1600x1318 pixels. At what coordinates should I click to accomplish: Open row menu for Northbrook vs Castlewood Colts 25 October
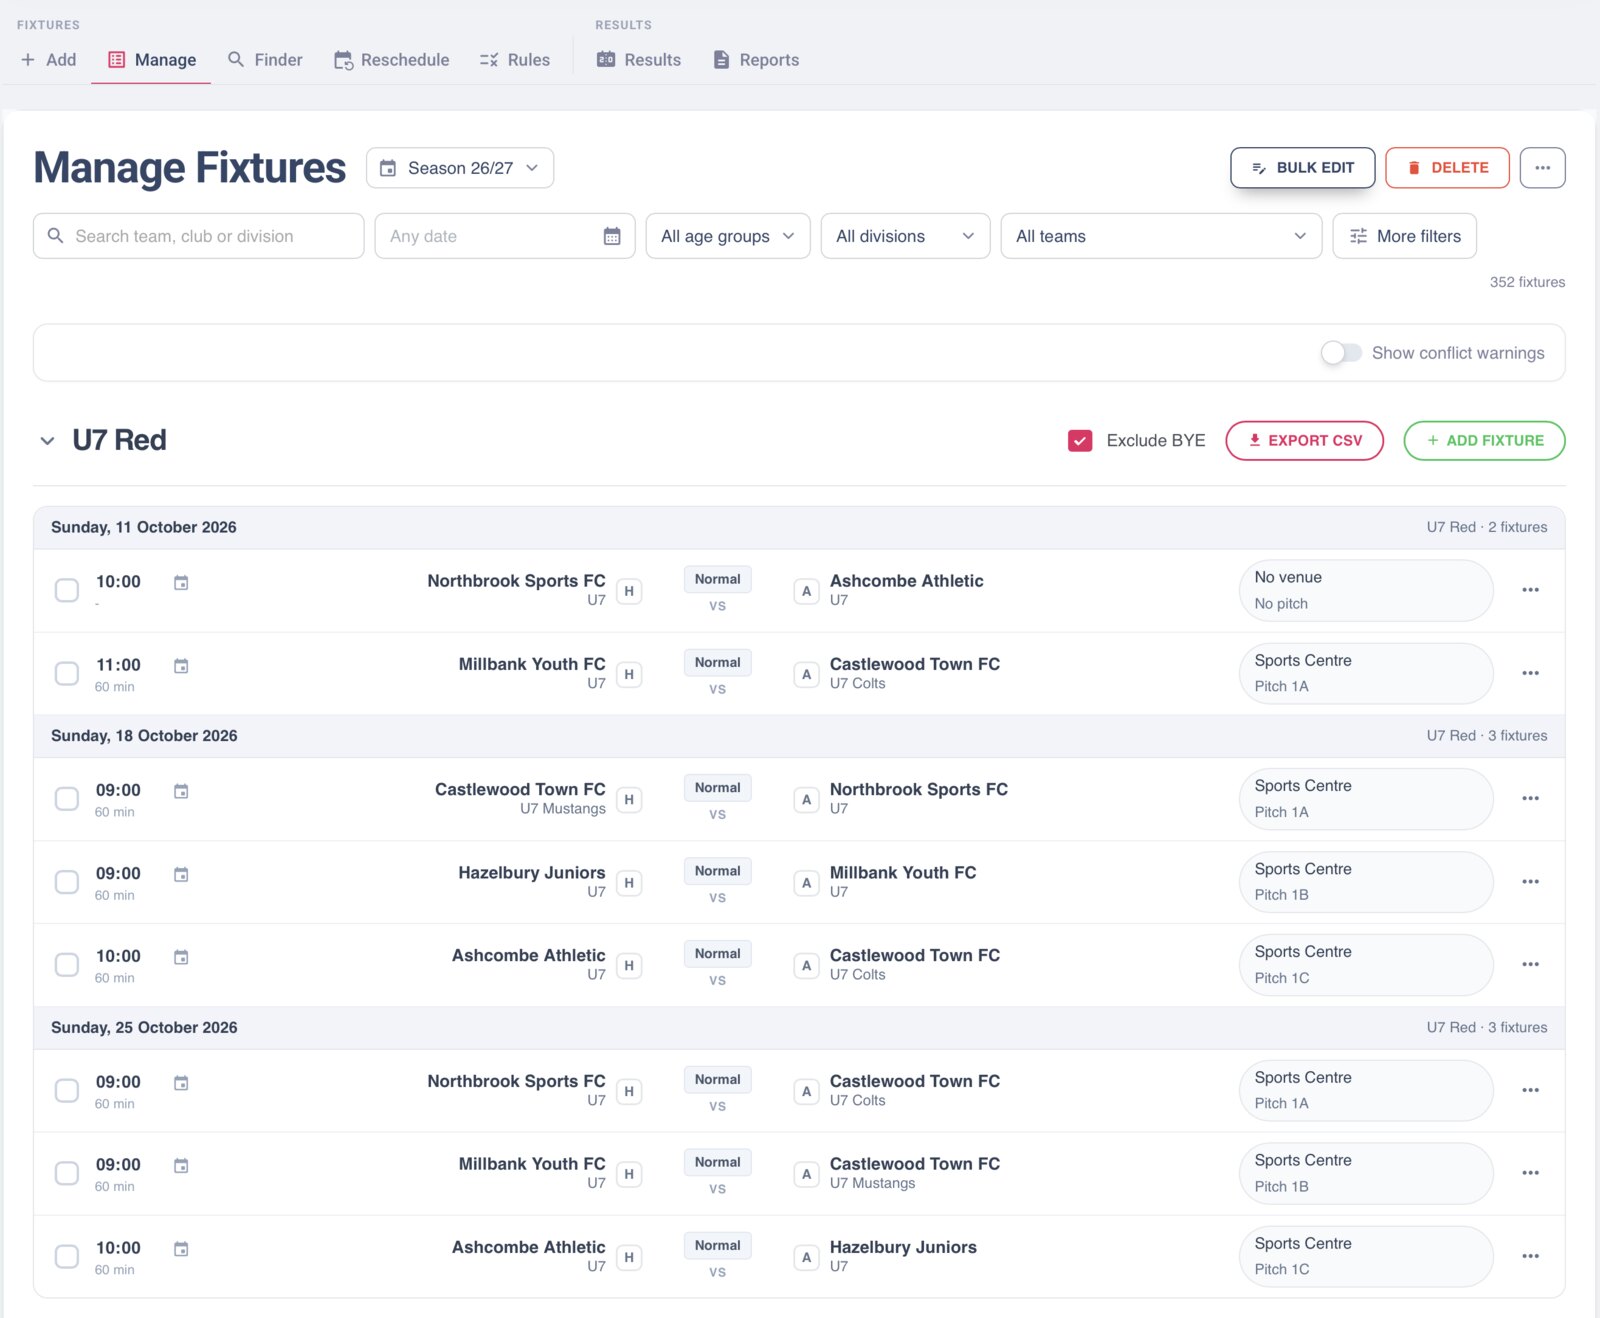[x=1530, y=1090]
